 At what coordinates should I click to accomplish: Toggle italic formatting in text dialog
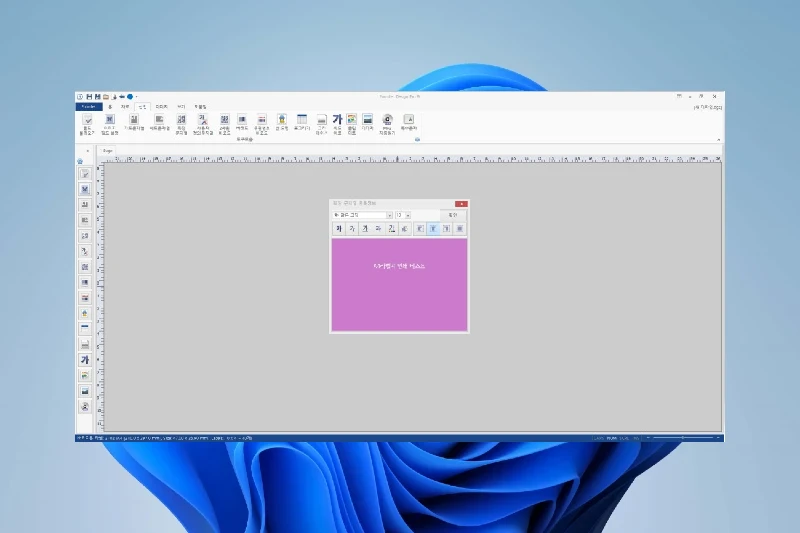[352, 229]
